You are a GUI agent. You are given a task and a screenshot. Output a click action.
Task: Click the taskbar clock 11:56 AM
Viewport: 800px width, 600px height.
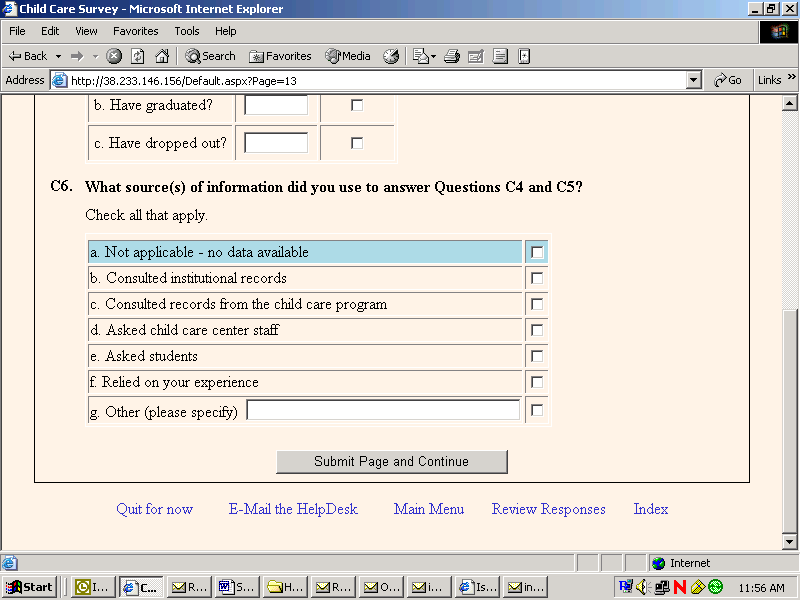click(x=761, y=588)
